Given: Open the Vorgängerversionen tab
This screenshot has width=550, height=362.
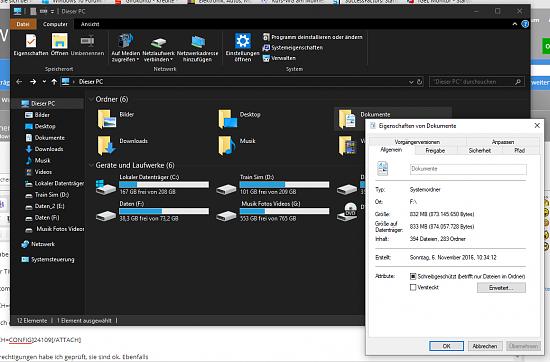Looking at the screenshot, I should pos(417,142).
